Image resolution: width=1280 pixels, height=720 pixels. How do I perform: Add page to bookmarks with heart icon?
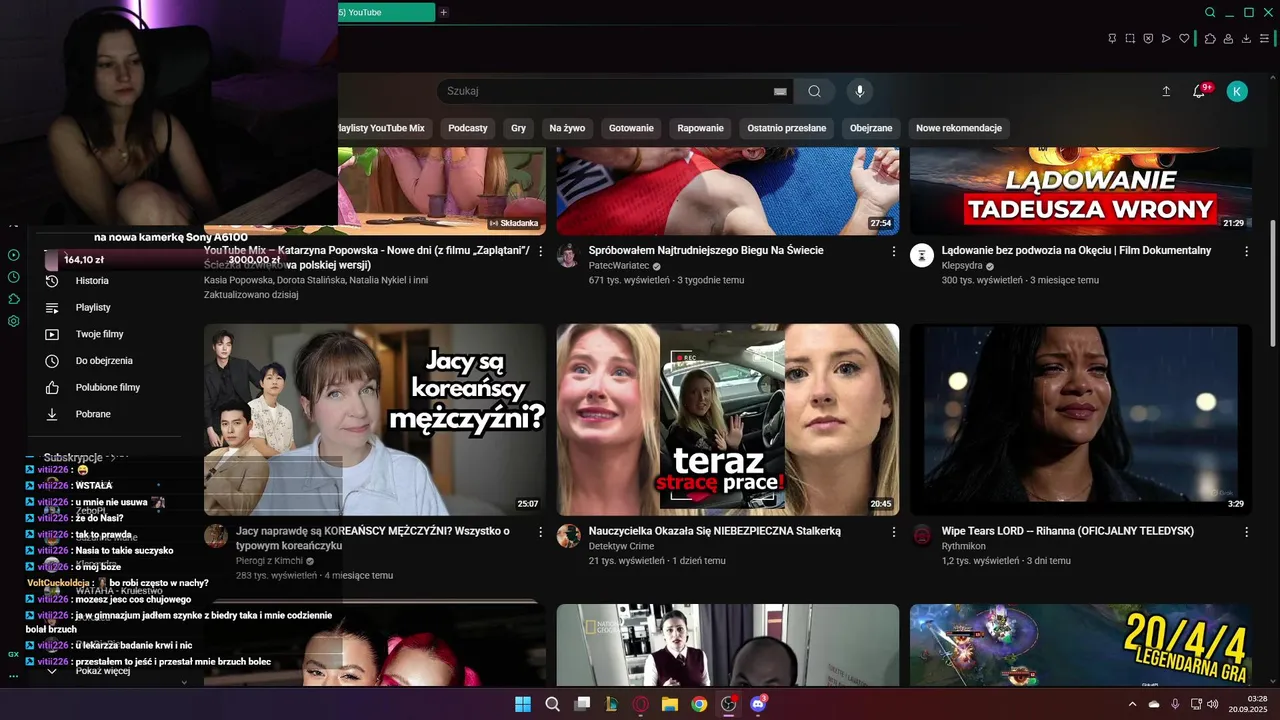pyautogui.click(x=1185, y=39)
